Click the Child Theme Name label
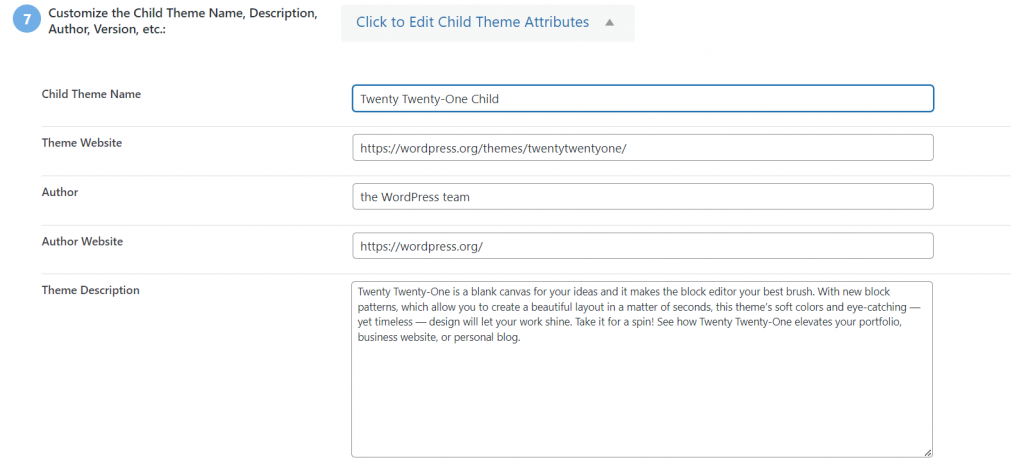 (x=91, y=94)
